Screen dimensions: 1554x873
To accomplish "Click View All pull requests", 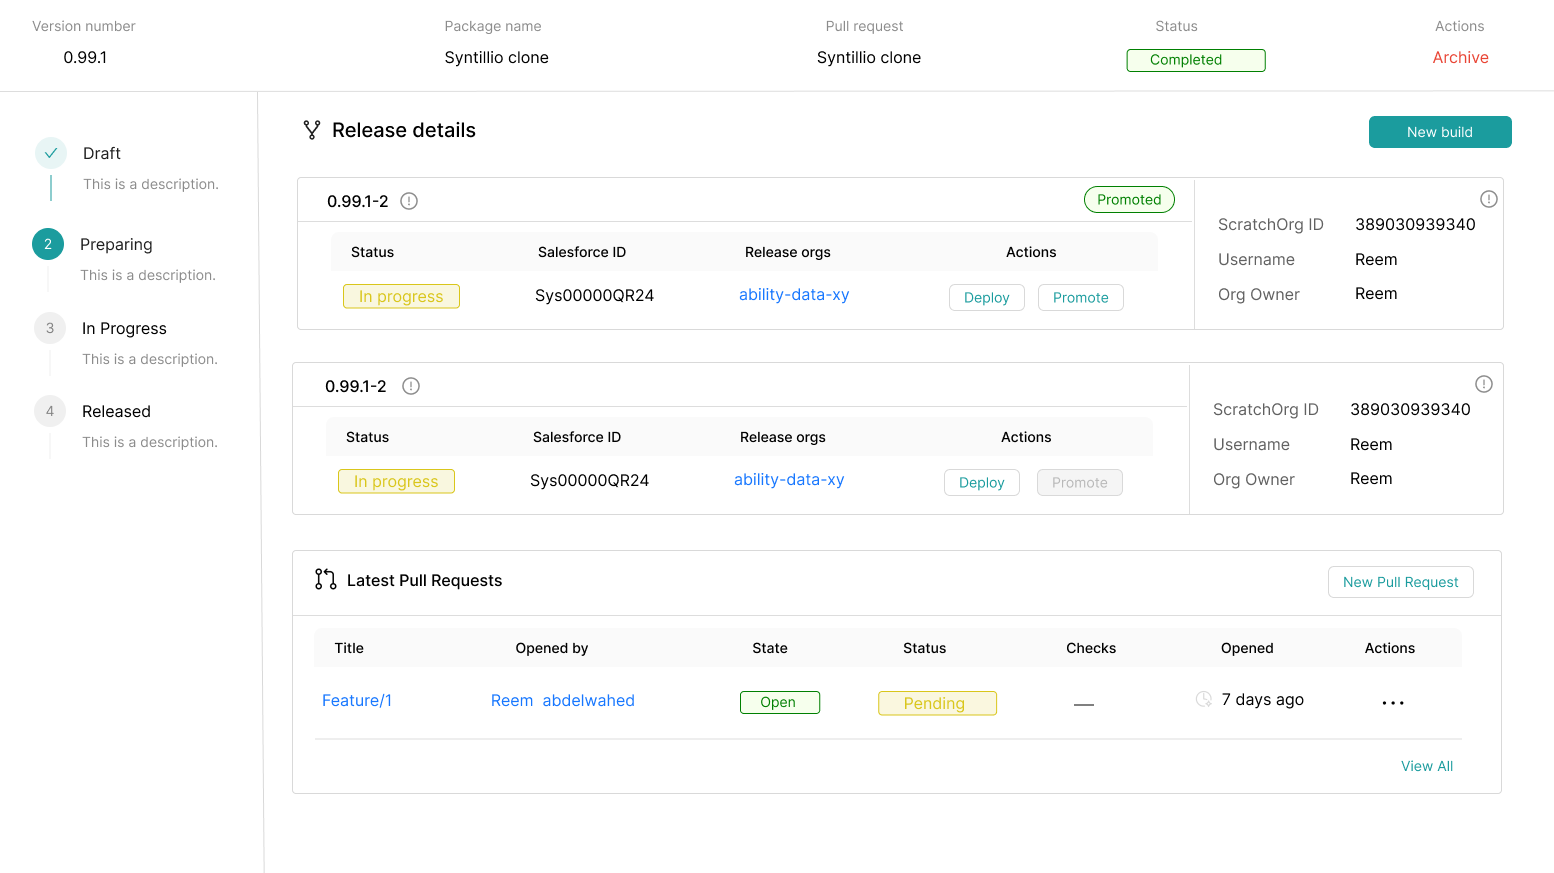I will coord(1427,766).
